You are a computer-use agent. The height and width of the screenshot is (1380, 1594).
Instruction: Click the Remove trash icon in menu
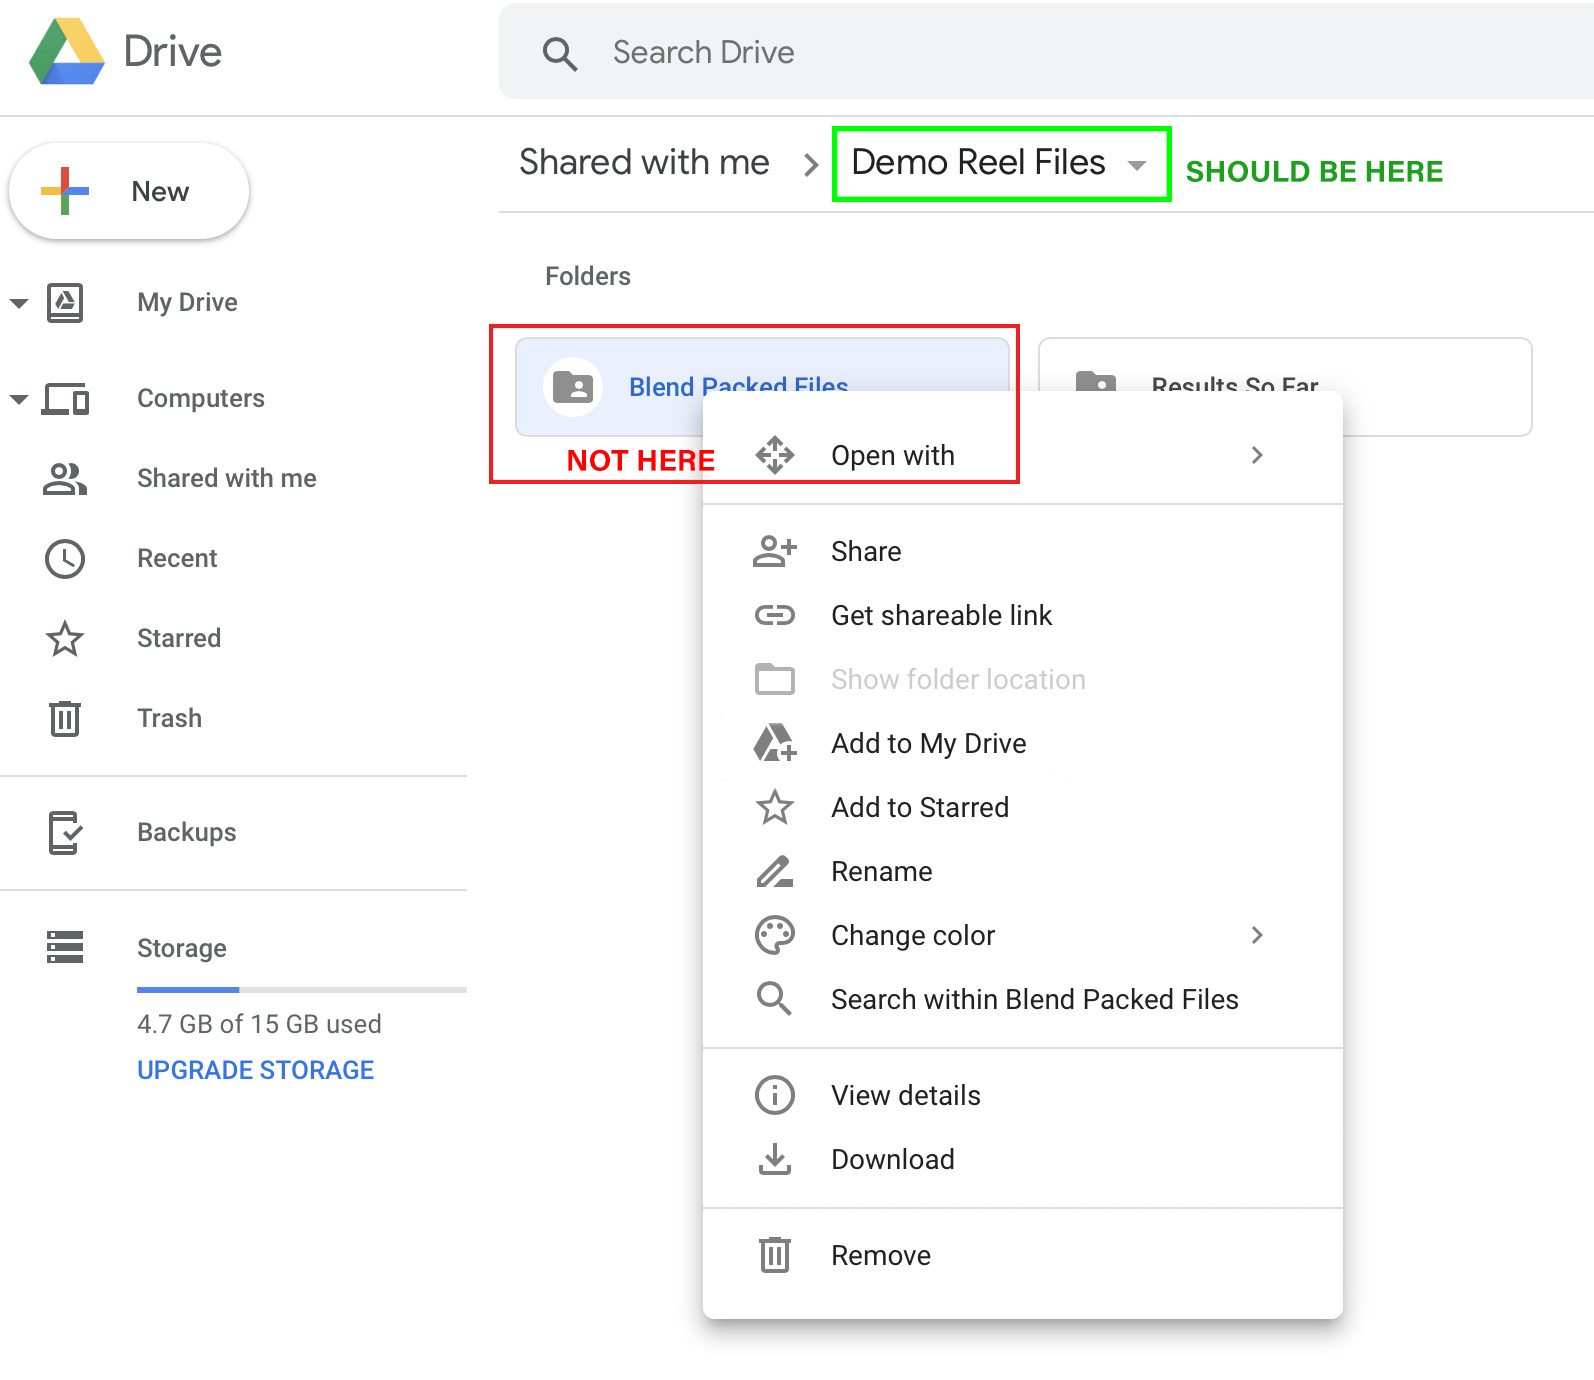coord(775,1255)
